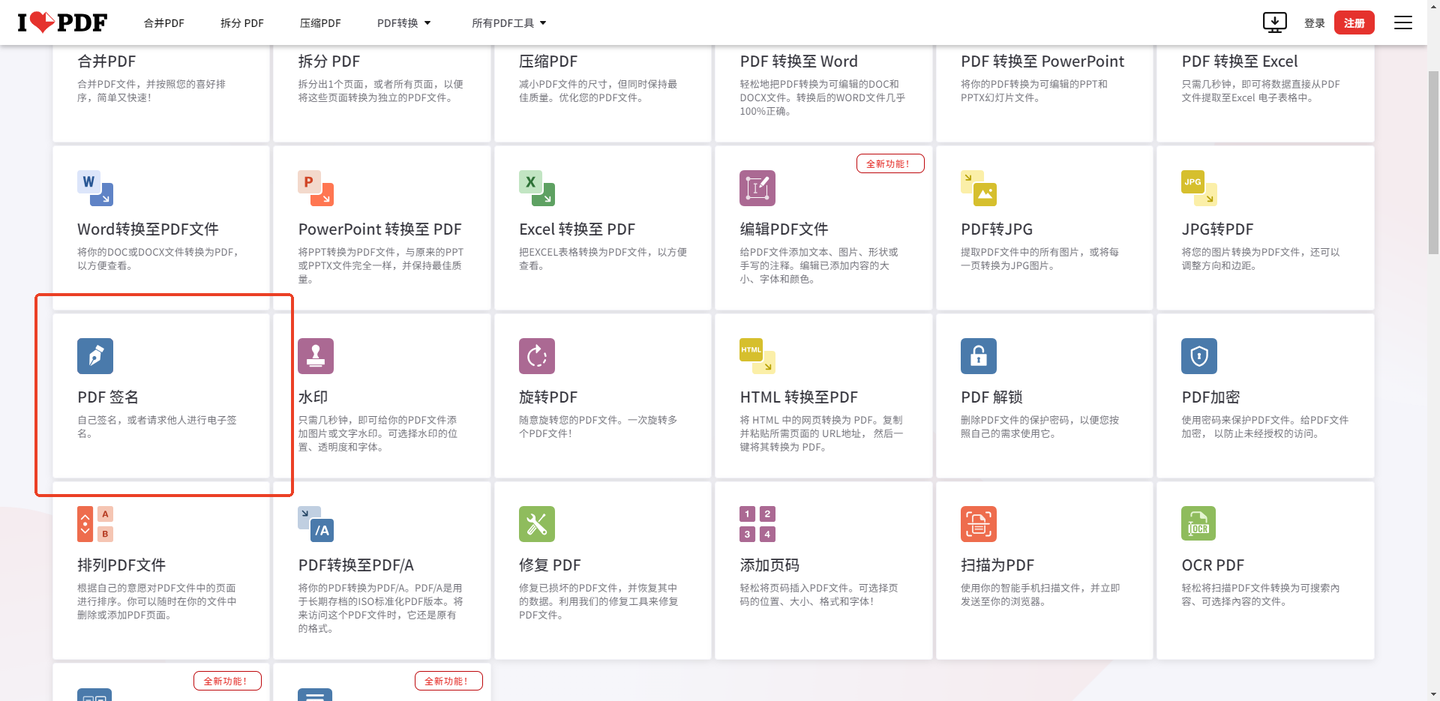Viewport: 1440px width, 701px height.
Task: Click the OCR PDF title text
Action: (x=1213, y=565)
